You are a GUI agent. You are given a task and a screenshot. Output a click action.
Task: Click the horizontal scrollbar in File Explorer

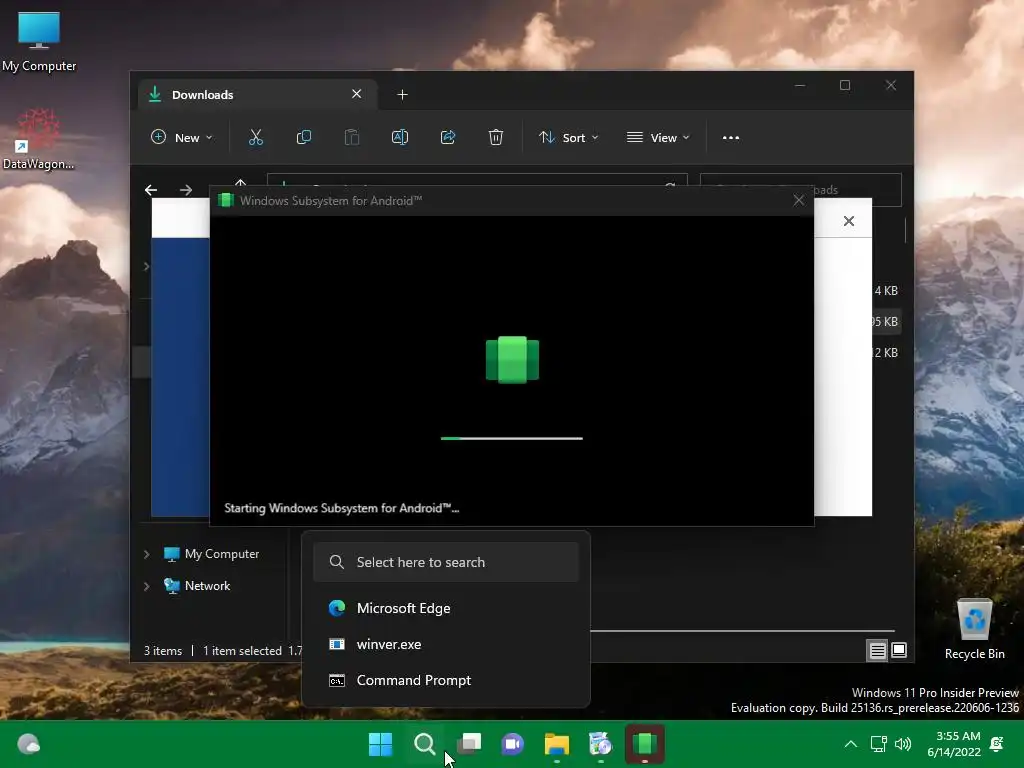[x=743, y=631]
